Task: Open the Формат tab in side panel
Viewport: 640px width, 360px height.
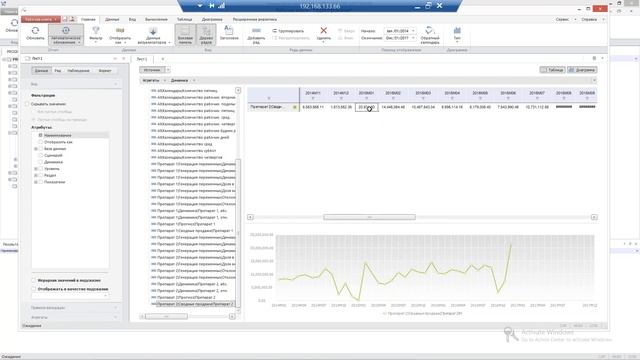Action: tap(105, 71)
